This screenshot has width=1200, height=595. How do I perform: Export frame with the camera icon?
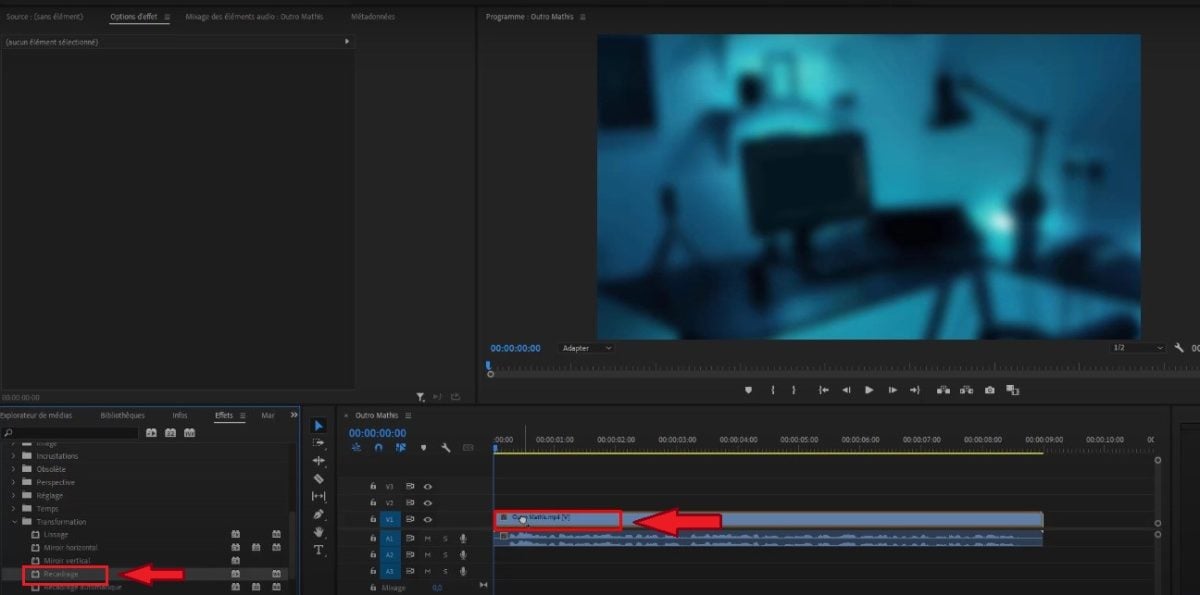tap(989, 390)
